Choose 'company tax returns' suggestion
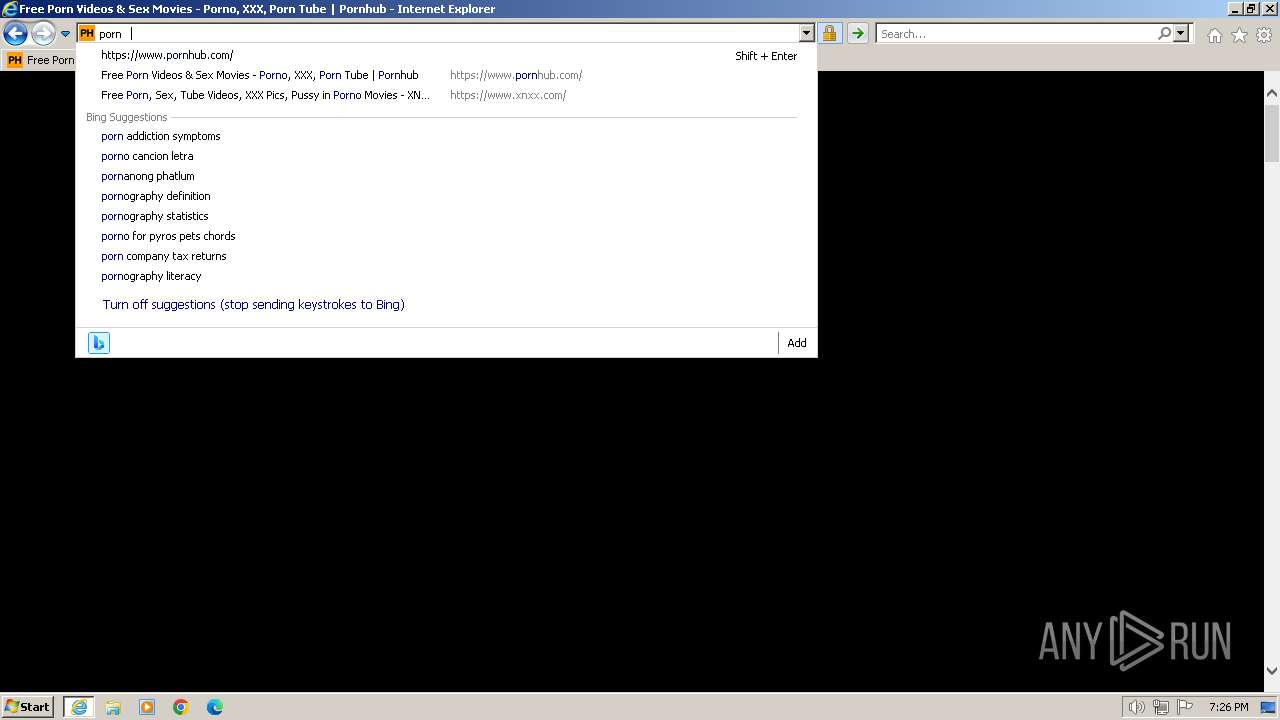The height and width of the screenshot is (720, 1280). pos(447,256)
